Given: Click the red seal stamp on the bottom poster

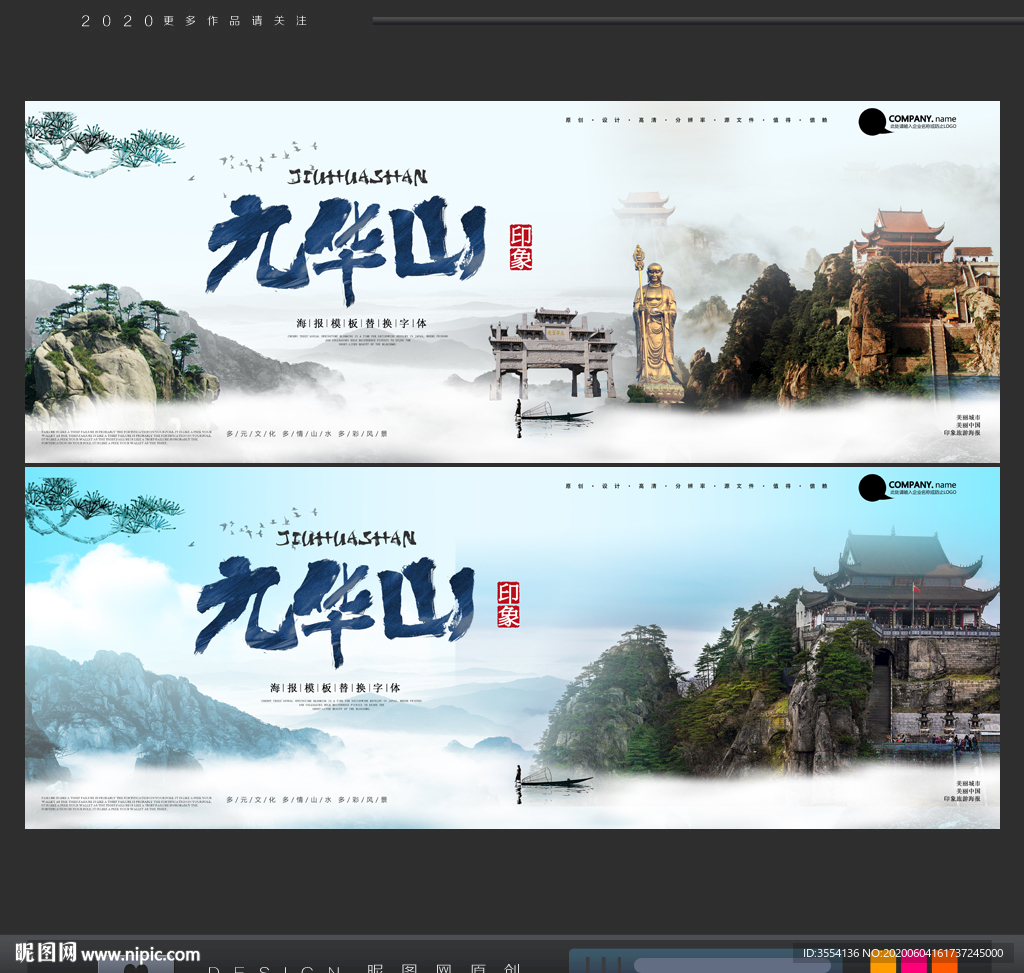Looking at the screenshot, I should pos(508,604).
